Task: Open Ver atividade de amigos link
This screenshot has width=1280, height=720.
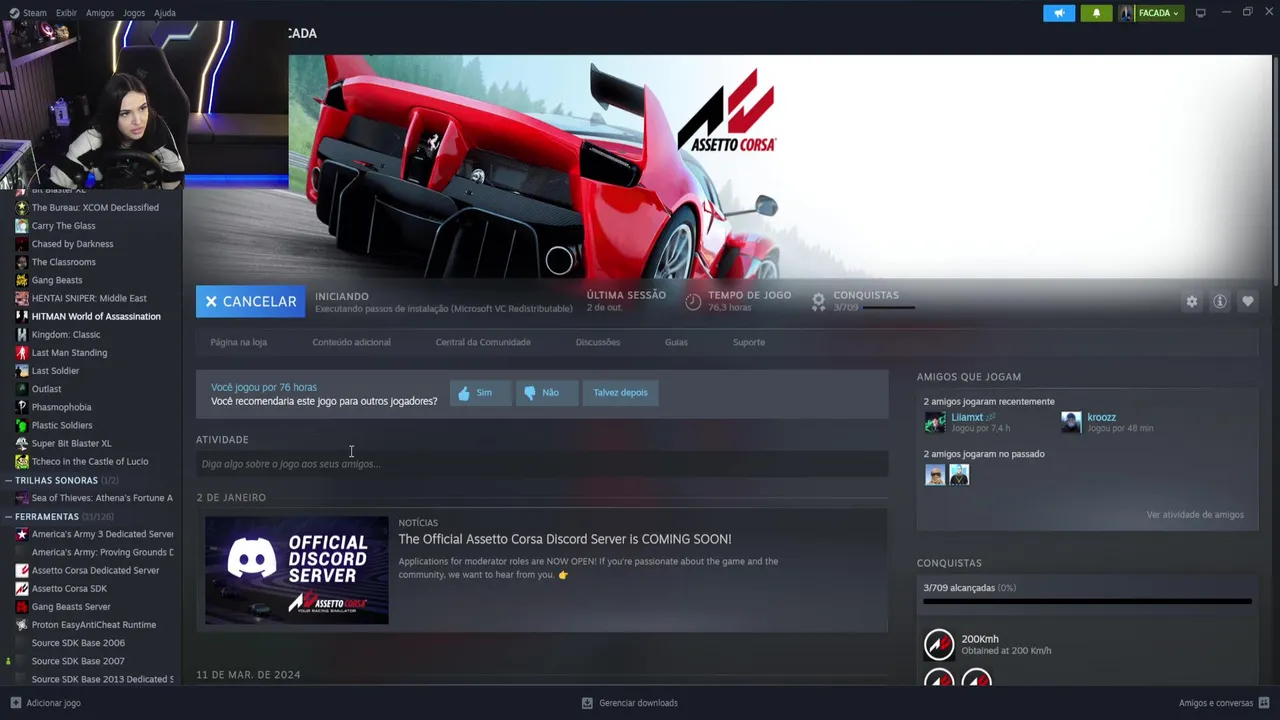Action: (1195, 515)
